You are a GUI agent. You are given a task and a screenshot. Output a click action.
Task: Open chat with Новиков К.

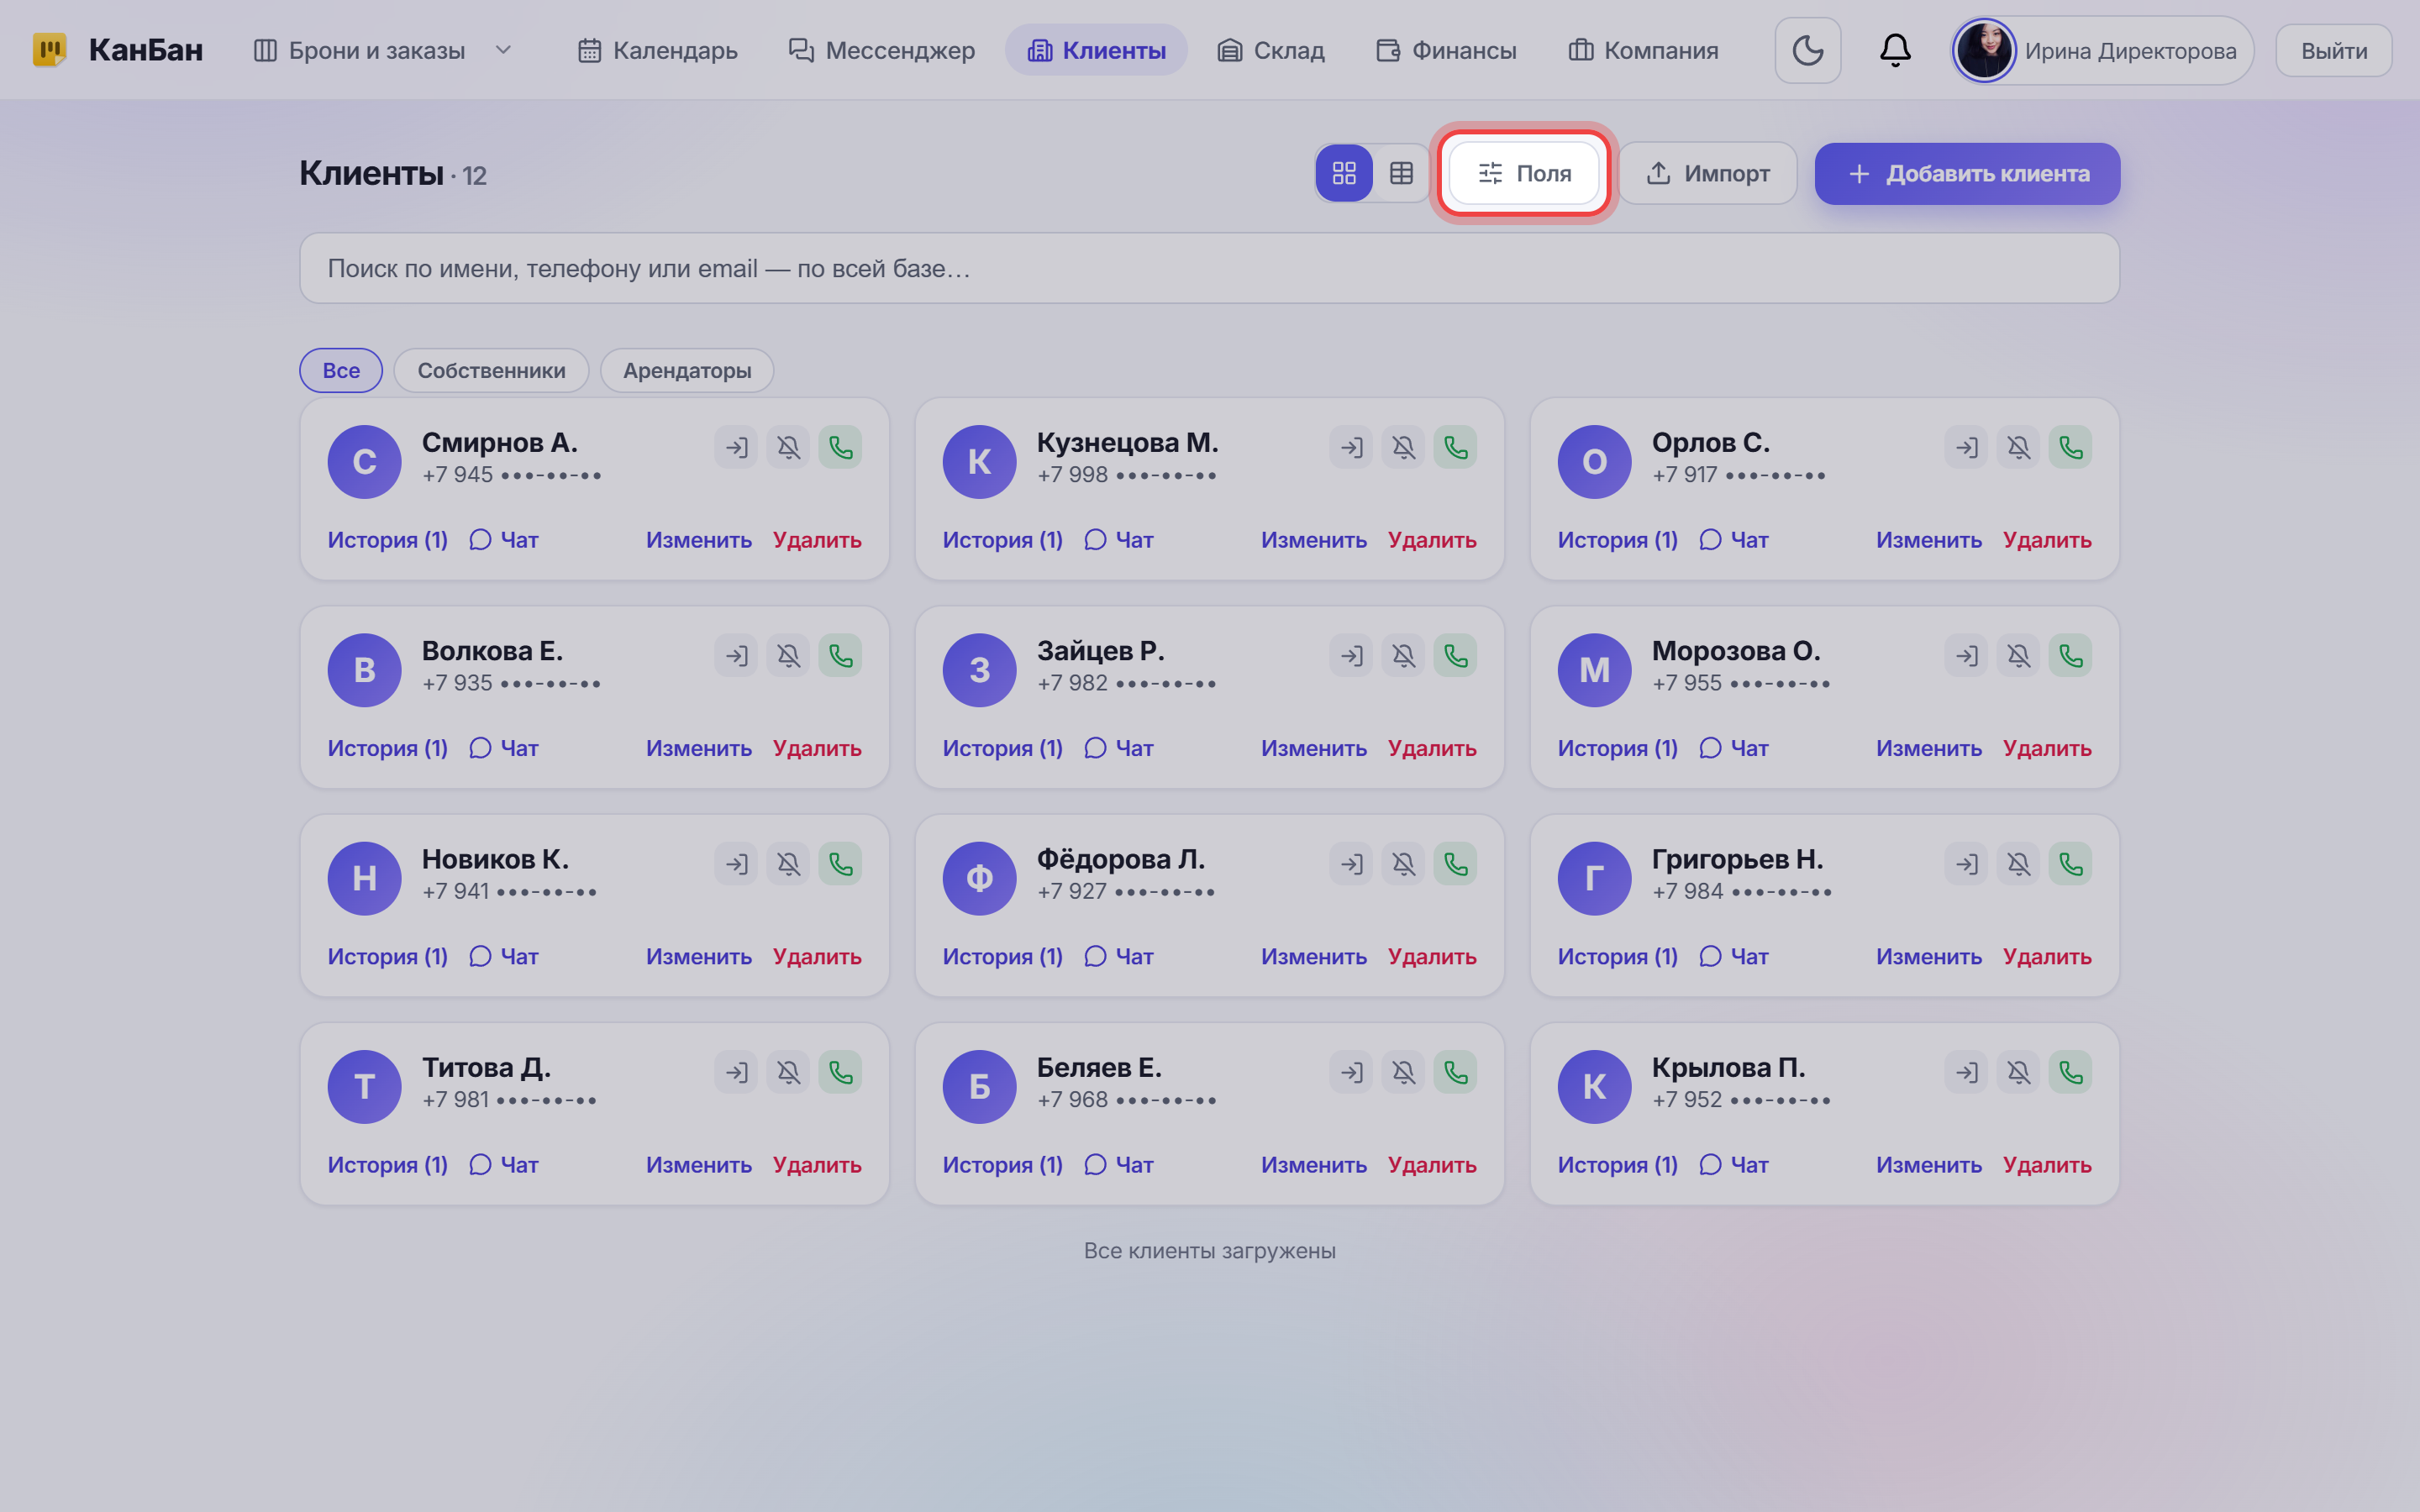[x=504, y=956]
